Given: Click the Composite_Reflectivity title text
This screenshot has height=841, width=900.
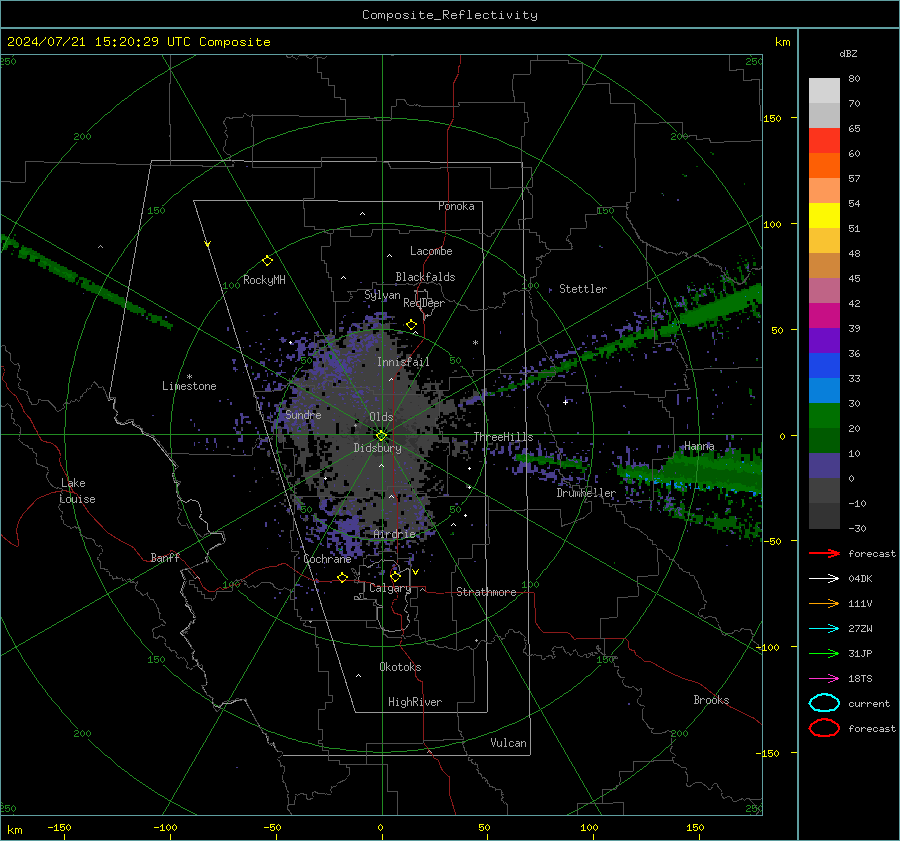Looking at the screenshot, I should 450,15.
